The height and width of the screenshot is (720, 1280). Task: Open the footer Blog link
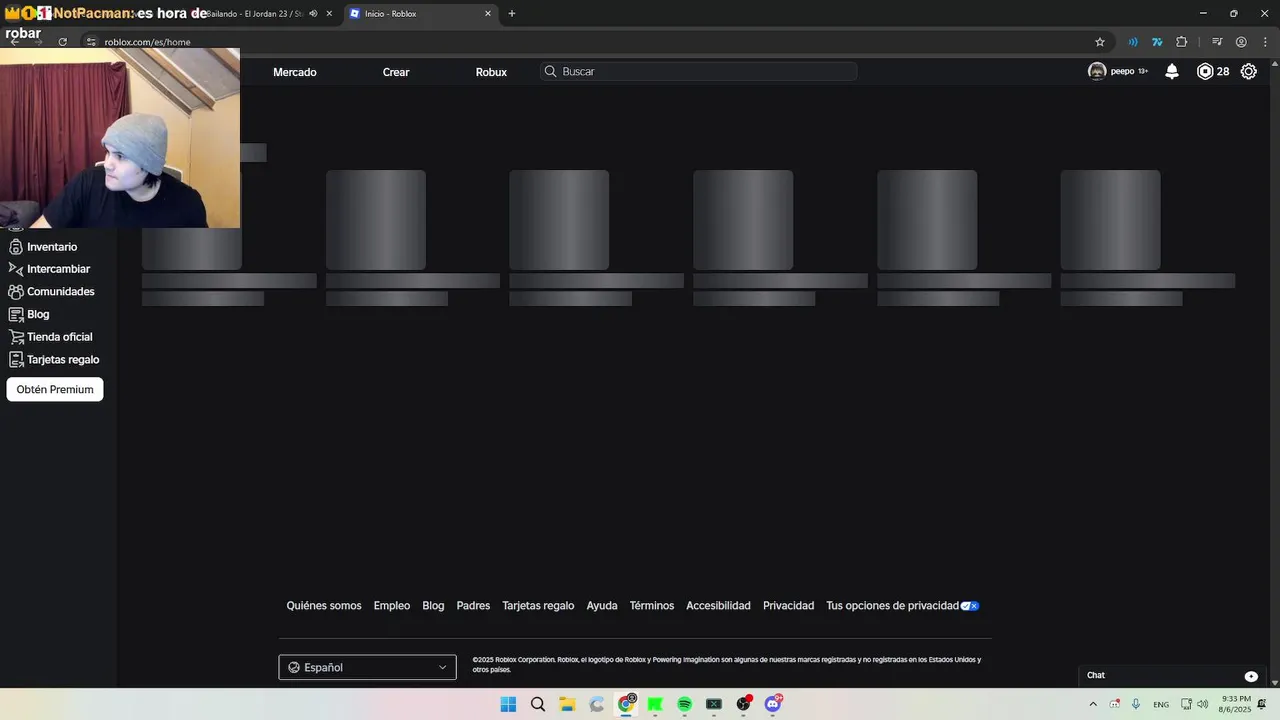pyautogui.click(x=433, y=606)
